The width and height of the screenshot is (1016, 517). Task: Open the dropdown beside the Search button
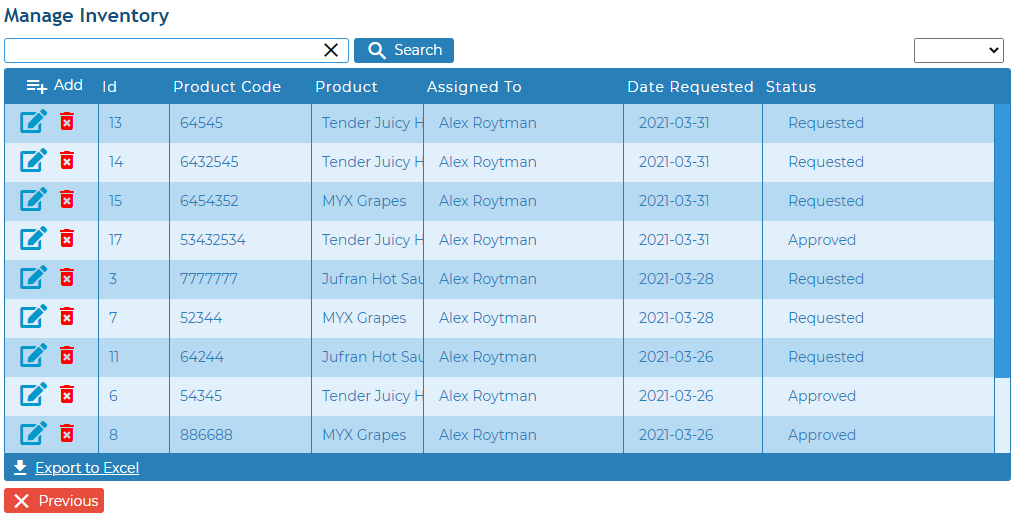[958, 51]
